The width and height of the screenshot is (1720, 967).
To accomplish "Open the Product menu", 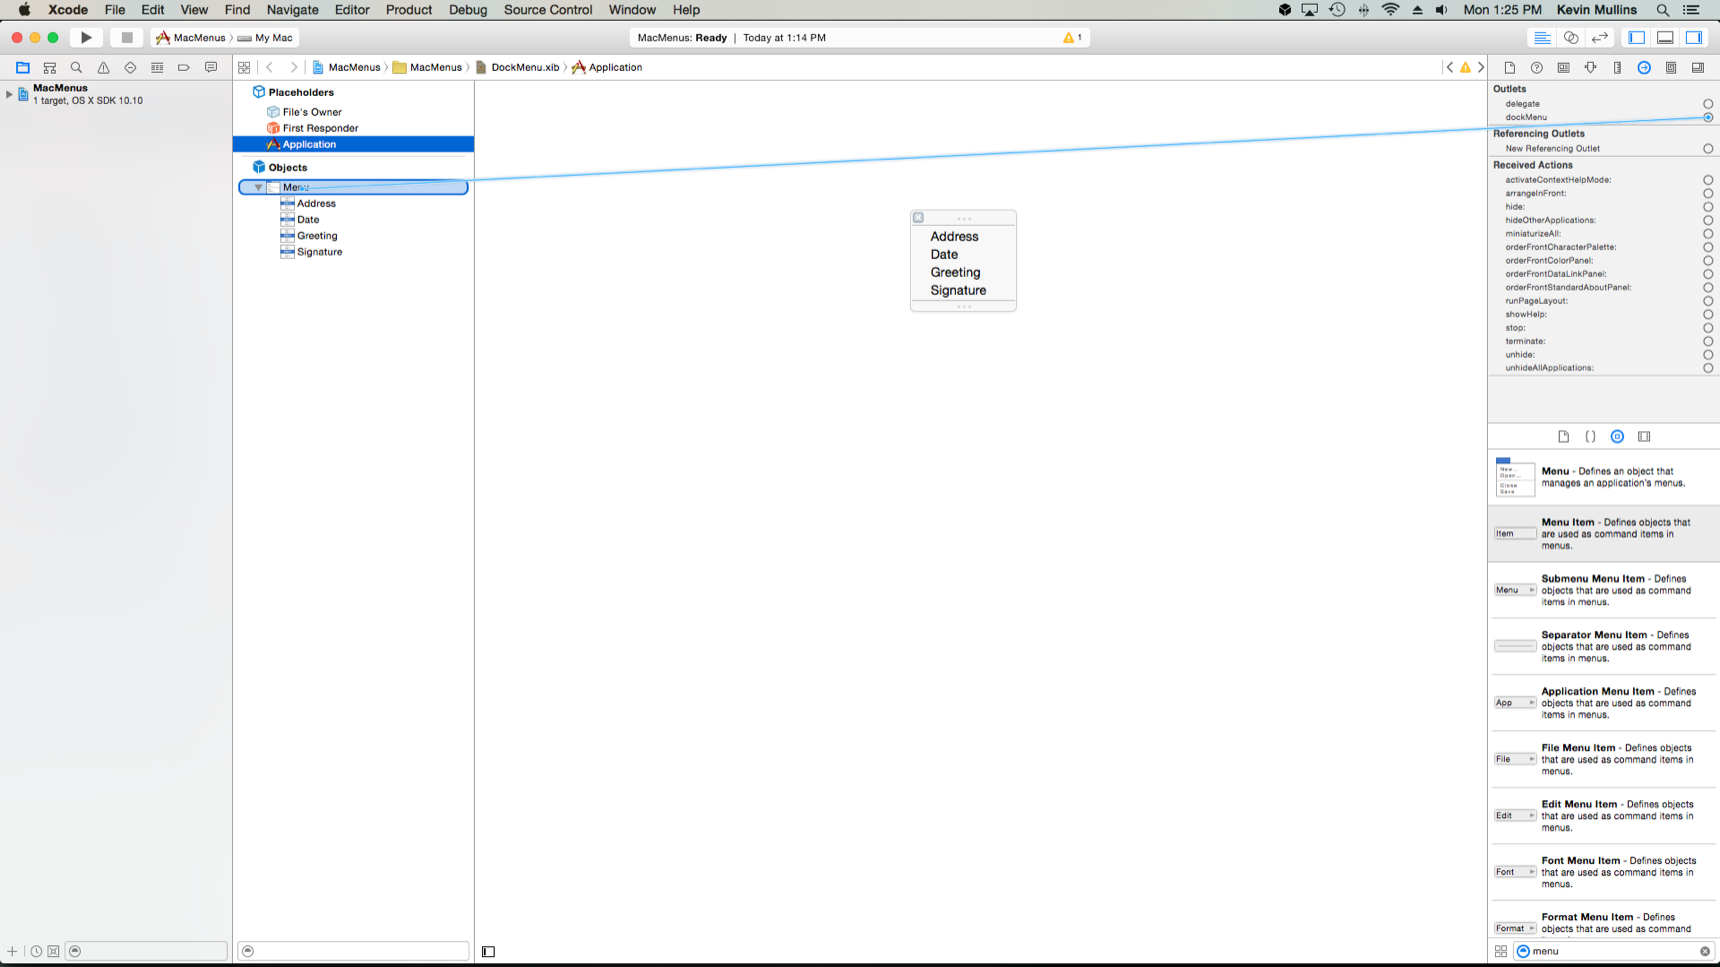I will [x=409, y=10].
